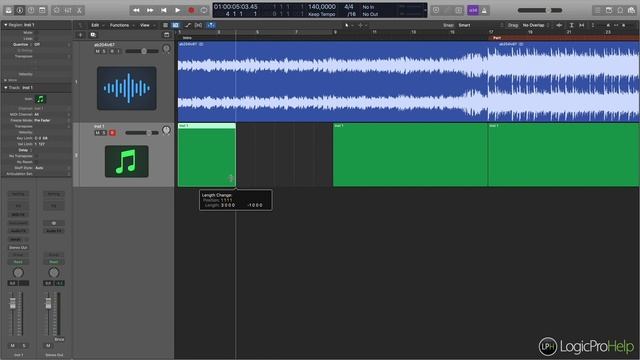Click the Fast Forward transport button
The height and width of the screenshot is (360, 640).
150,10
